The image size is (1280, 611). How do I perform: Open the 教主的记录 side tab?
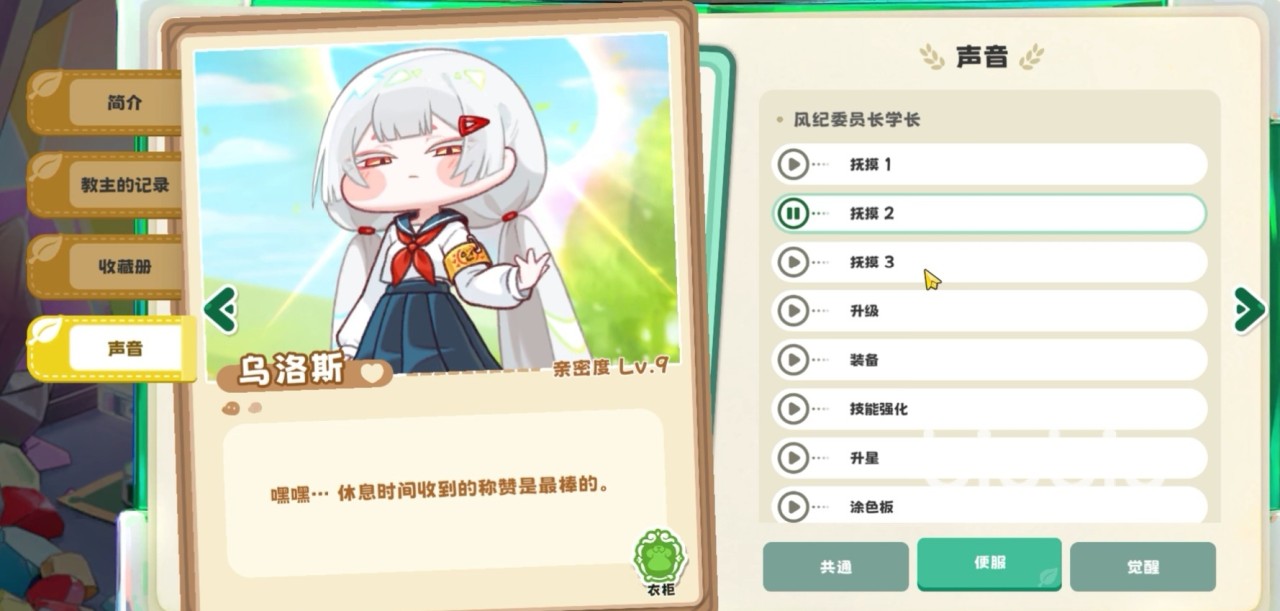124,185
